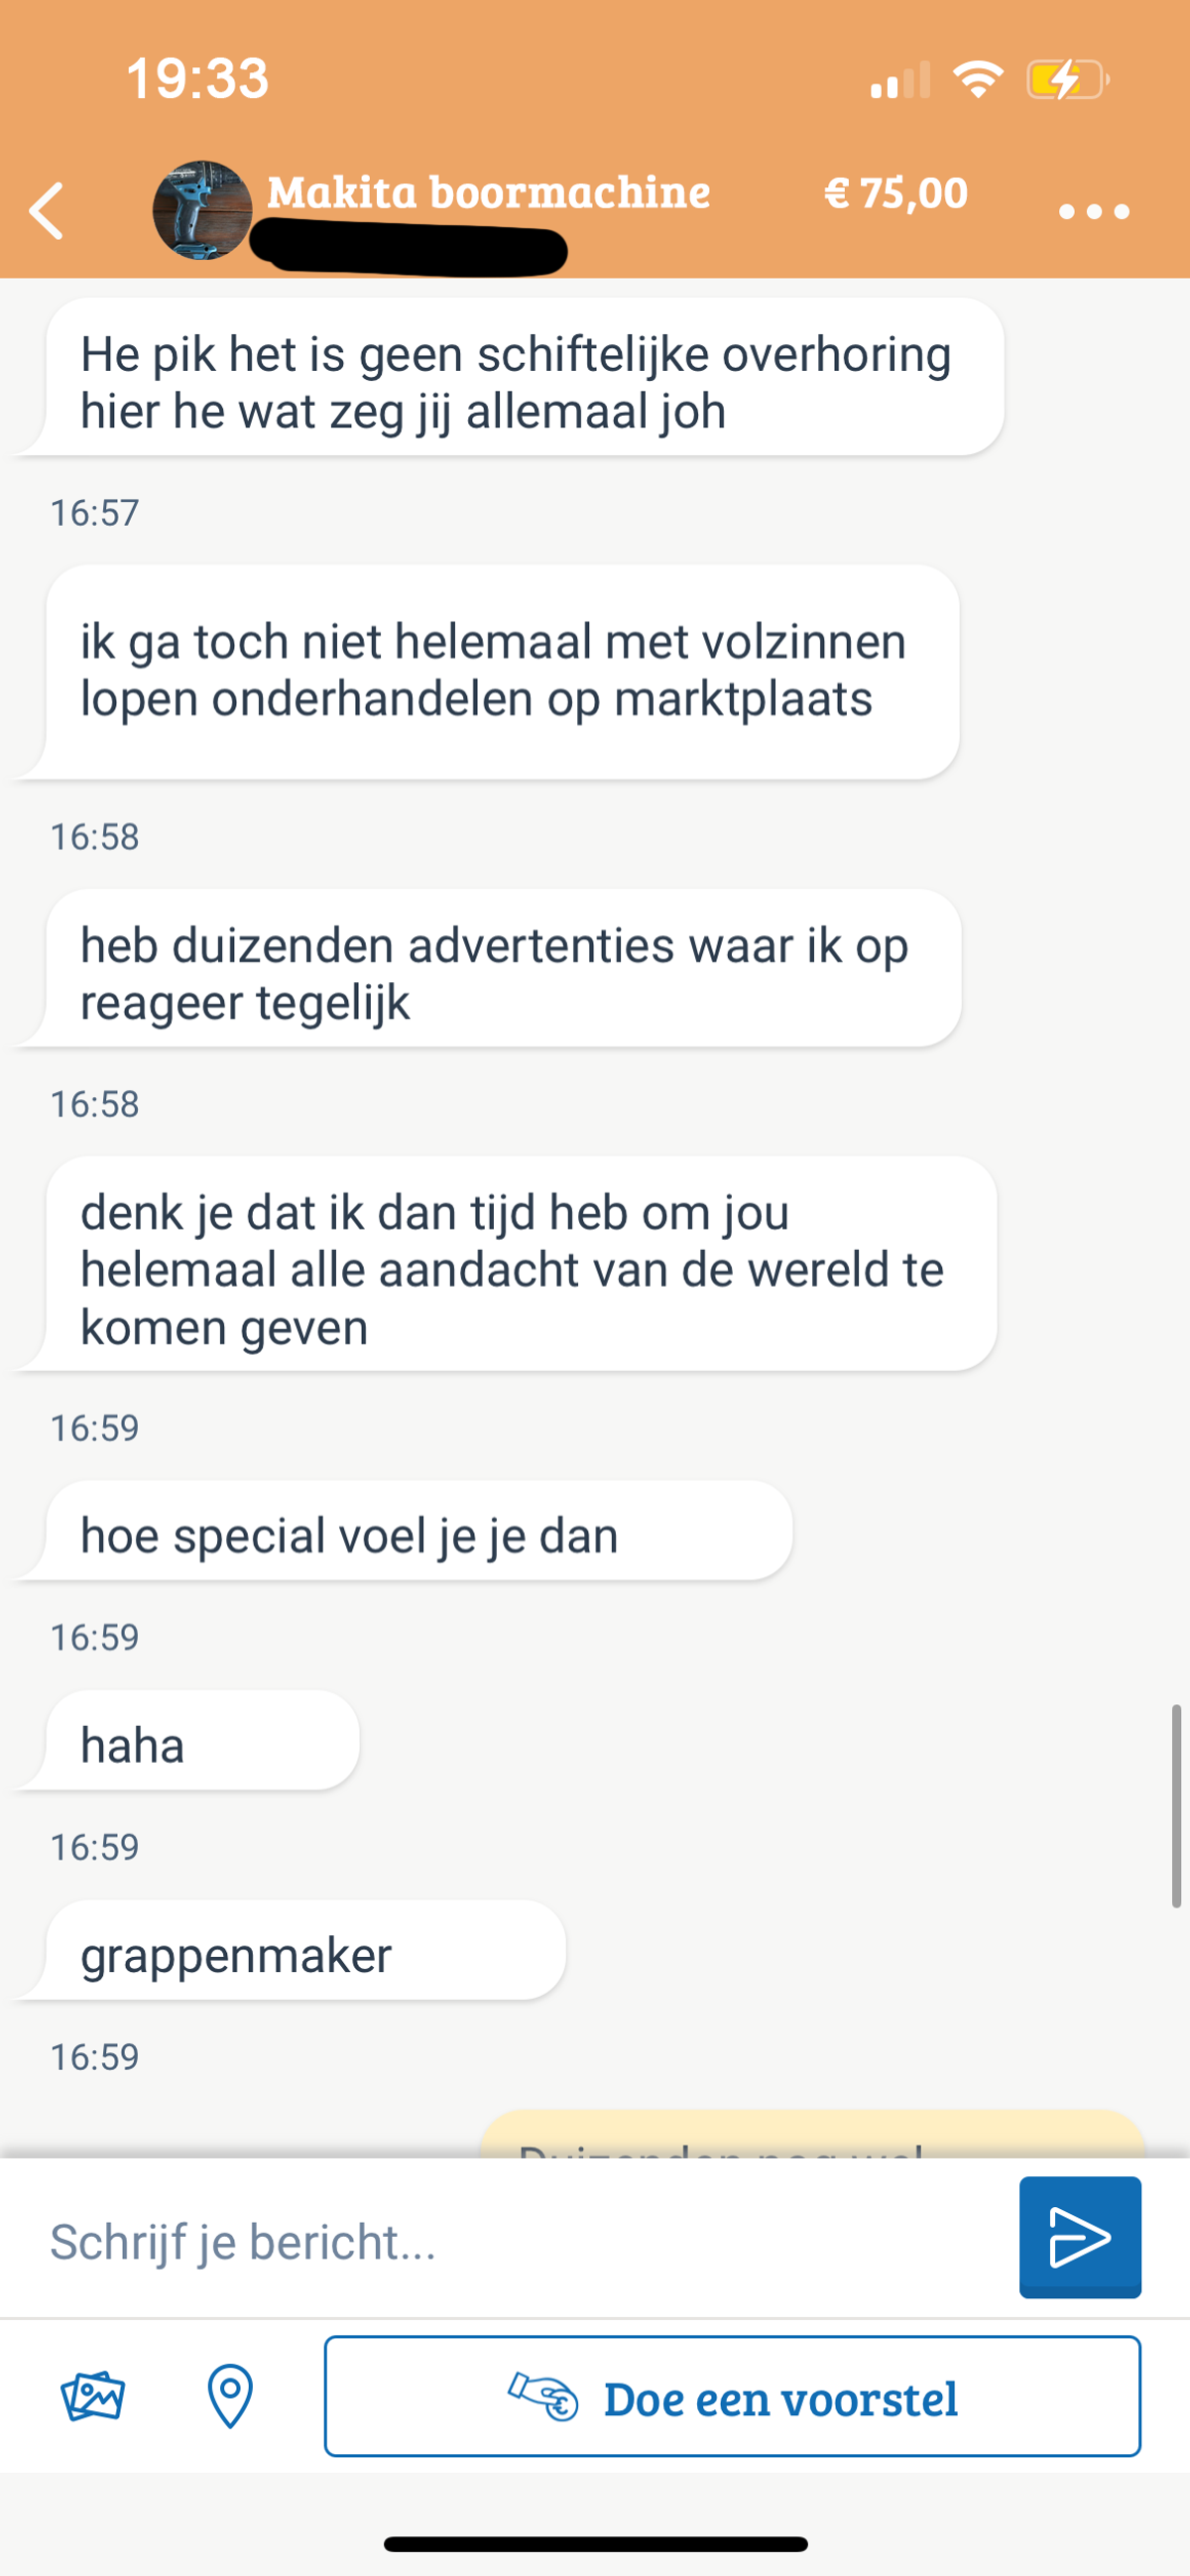The width and height of the screenshot is (1190, 2576).
Task: Tap the € 75,00 price label
Action: click(896, 193)
